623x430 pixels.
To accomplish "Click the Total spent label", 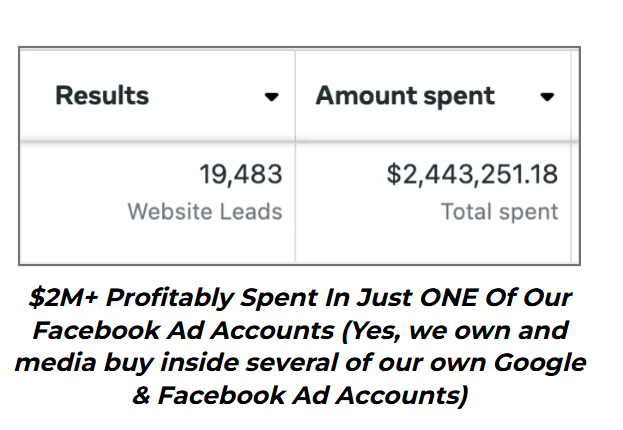I will (x=499, y=211).
